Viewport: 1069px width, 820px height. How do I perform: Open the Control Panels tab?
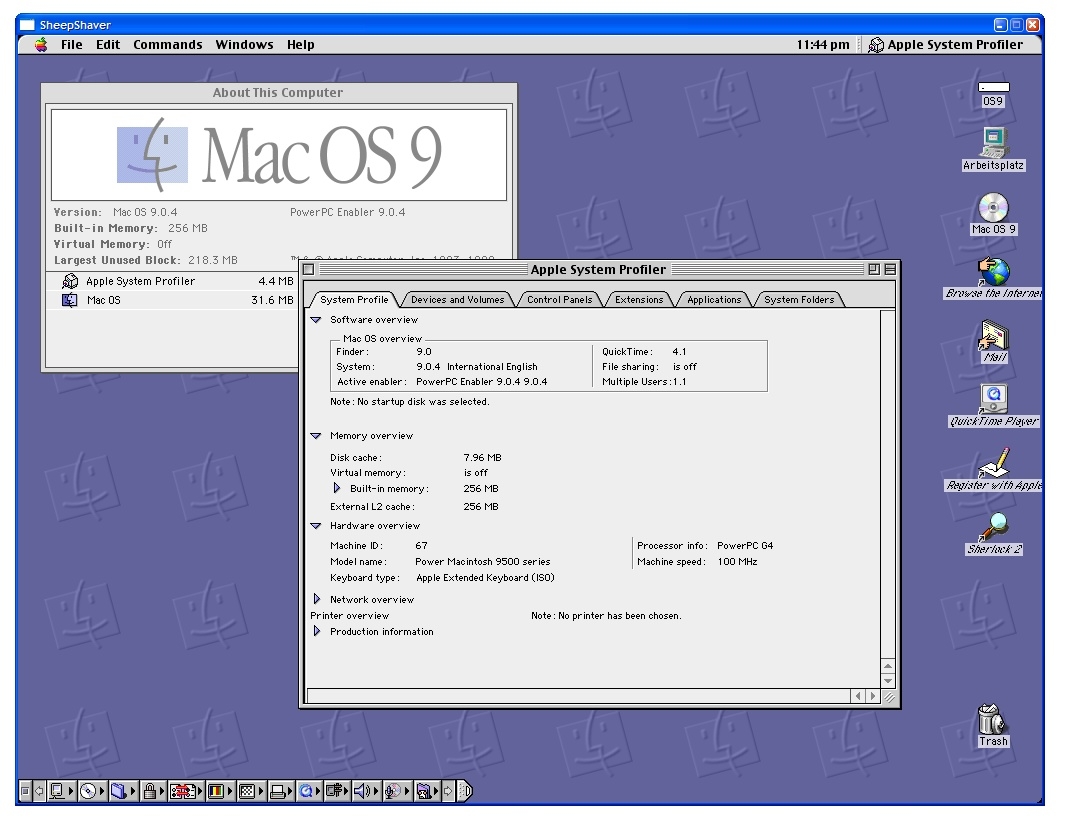coord(560,299)
